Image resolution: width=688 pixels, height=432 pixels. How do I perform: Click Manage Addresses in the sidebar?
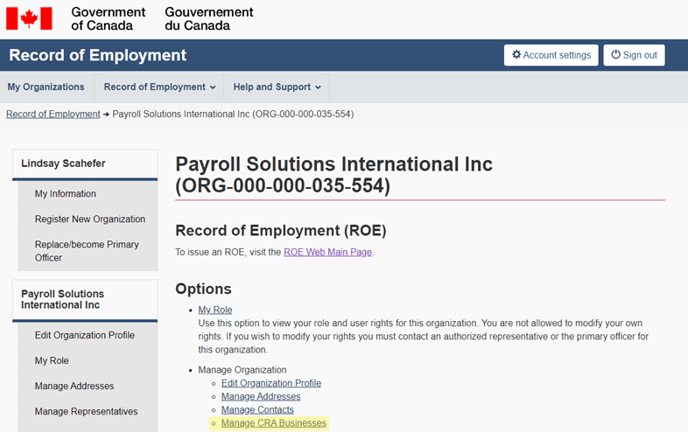(74, 386)
